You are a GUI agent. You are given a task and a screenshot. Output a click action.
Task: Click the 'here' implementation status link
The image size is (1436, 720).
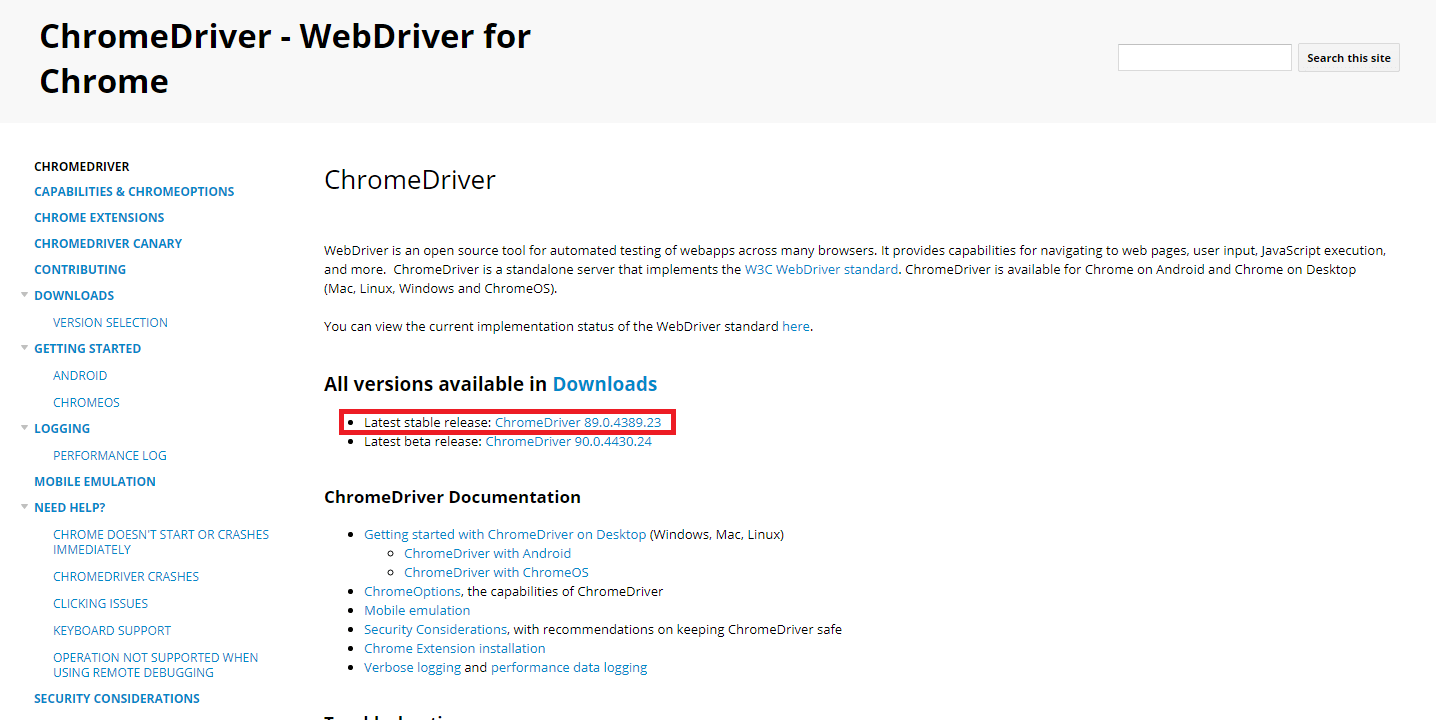coord(796,327)
